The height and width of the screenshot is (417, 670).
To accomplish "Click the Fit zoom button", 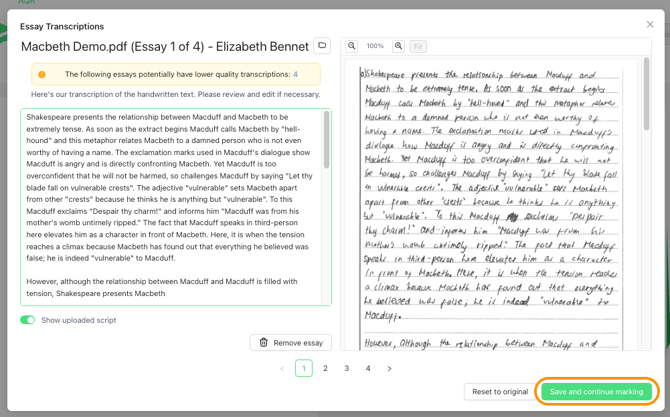I will click(418, 46).
